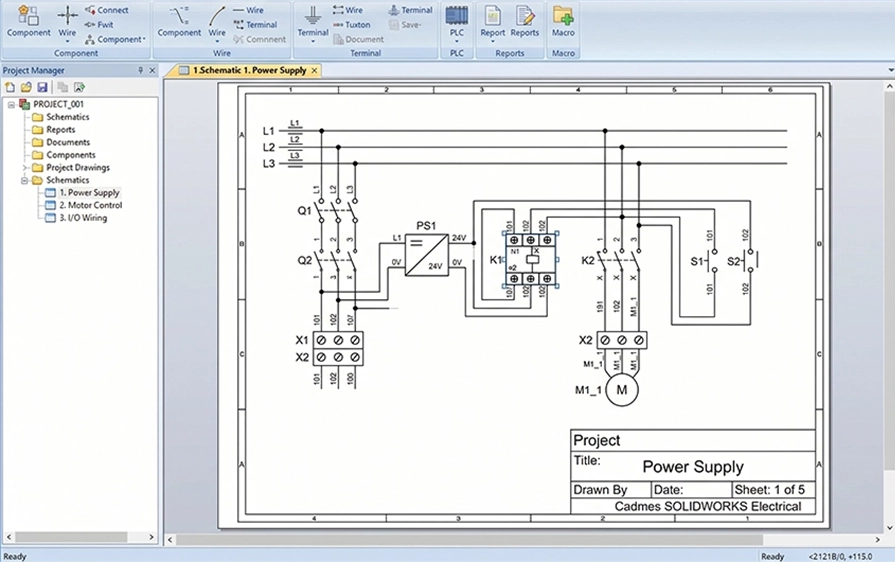Click the Document item in Terminal group
The image size is (895, 562).
click(x=358, y=39)
